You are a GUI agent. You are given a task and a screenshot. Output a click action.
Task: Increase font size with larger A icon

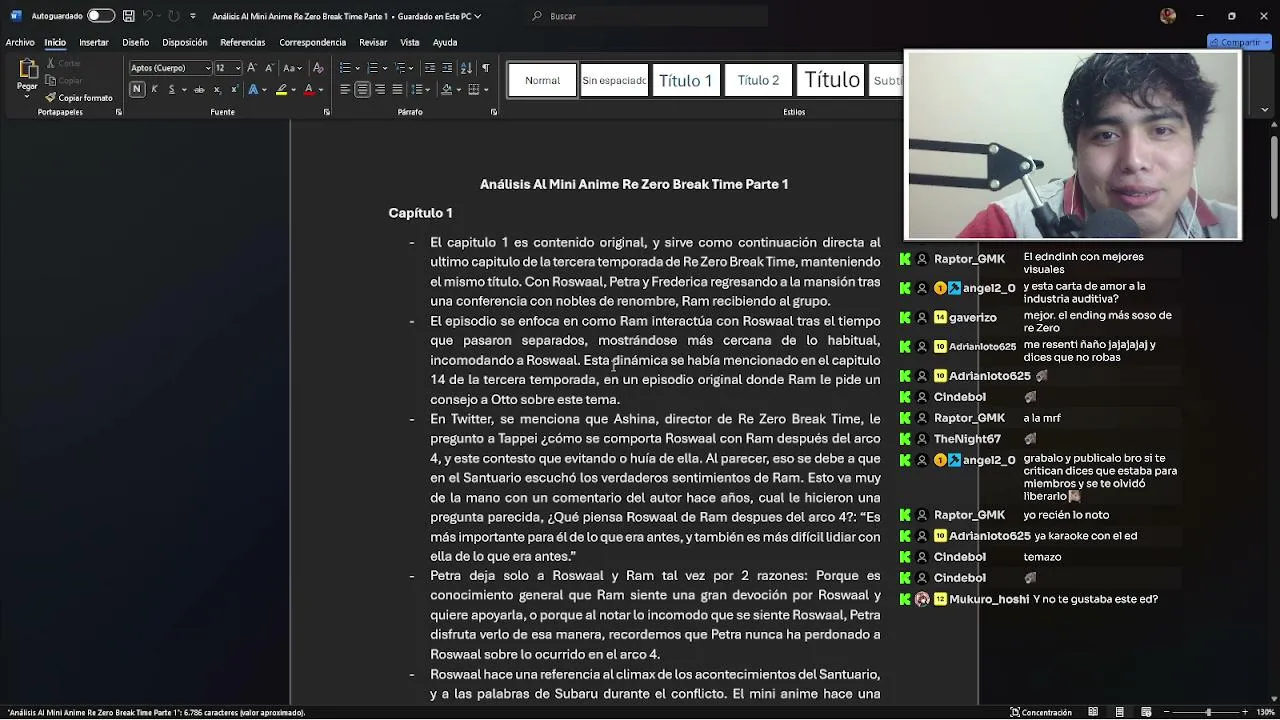pyautogui.click(x=252, y=68)
